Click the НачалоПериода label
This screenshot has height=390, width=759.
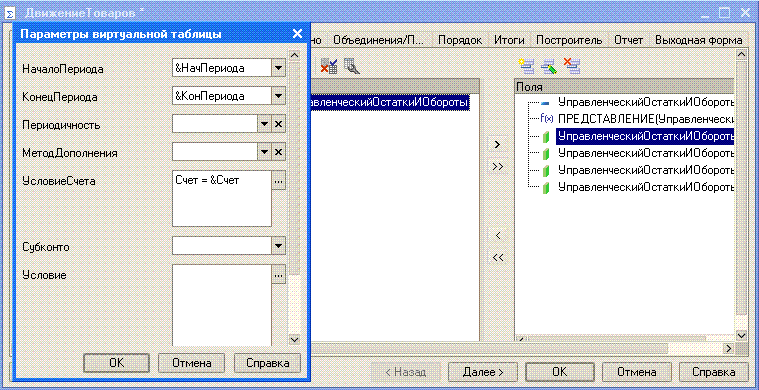click(63, 69)
